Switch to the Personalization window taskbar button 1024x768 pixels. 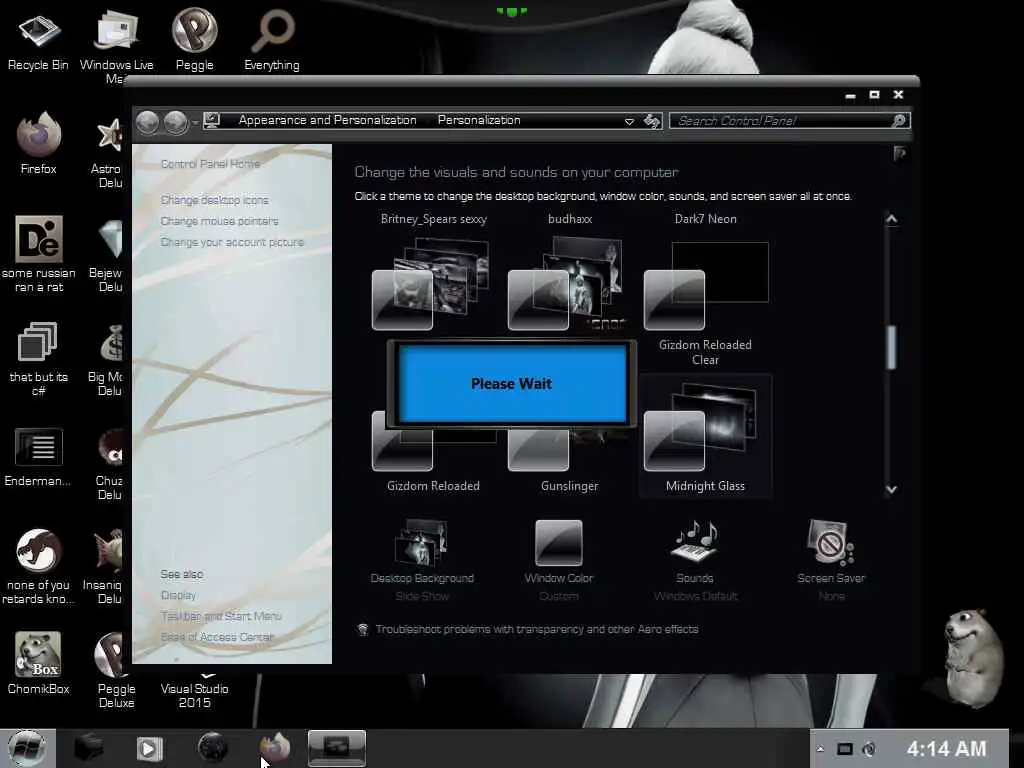[336, 748]
